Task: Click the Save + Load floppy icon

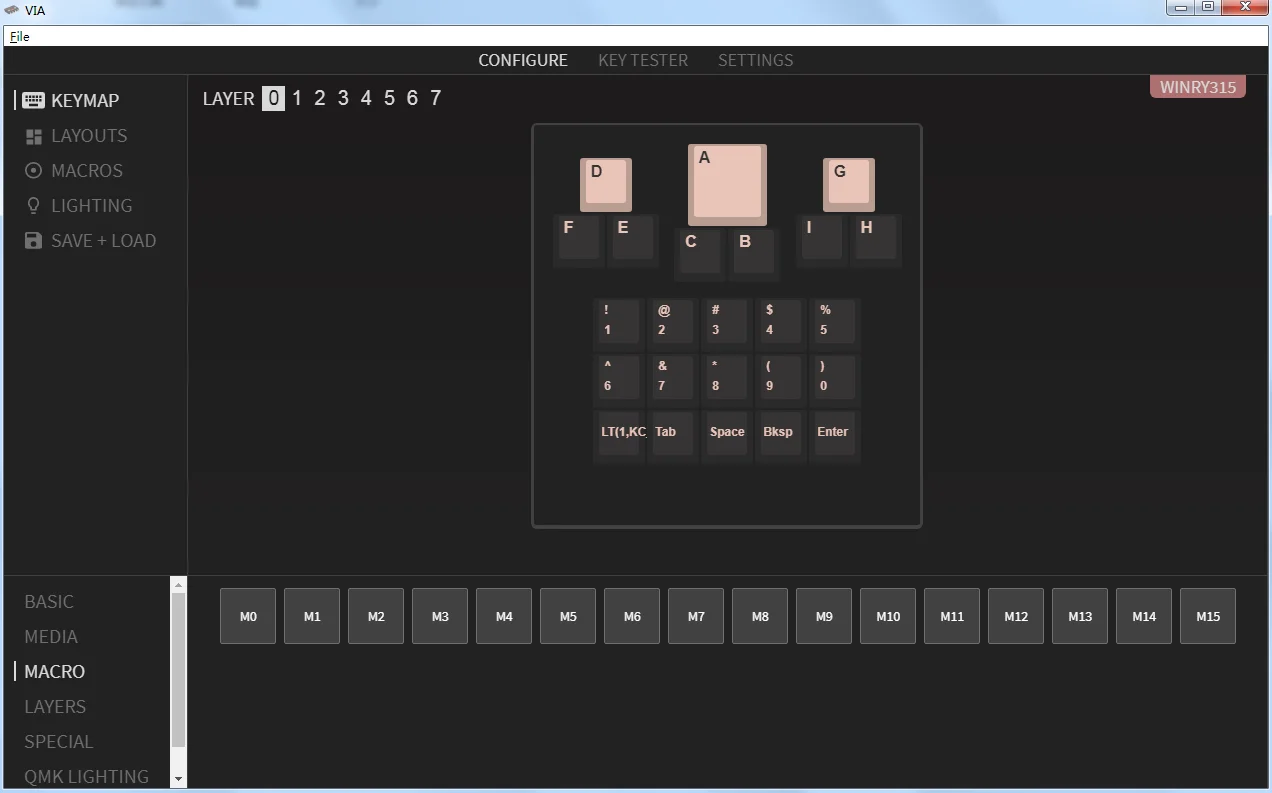Action: [34, 241]
